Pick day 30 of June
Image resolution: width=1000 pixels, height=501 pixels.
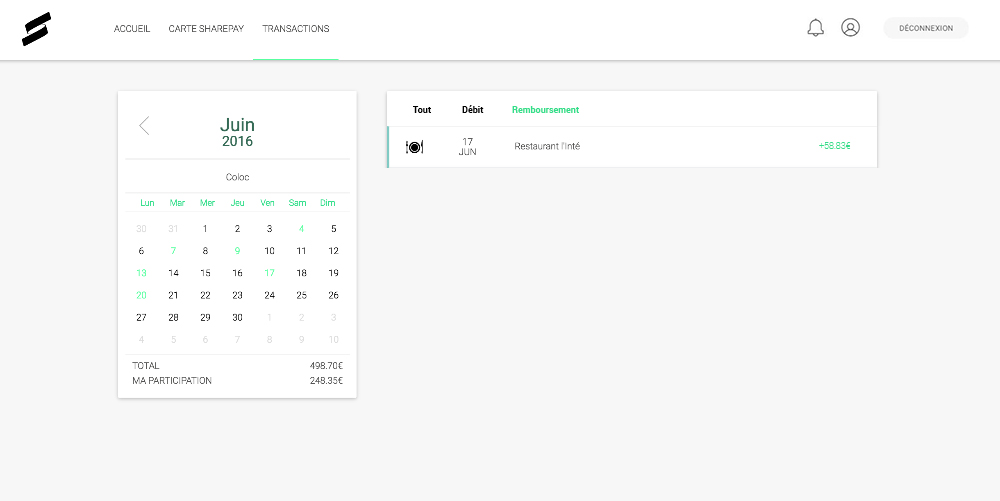[237, 317]
